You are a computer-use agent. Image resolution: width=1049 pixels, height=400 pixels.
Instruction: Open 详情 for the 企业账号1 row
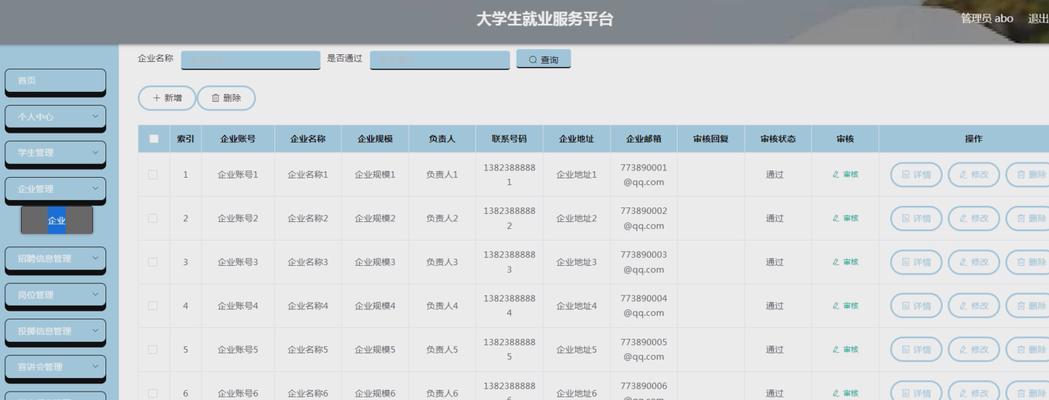point(916,175)
